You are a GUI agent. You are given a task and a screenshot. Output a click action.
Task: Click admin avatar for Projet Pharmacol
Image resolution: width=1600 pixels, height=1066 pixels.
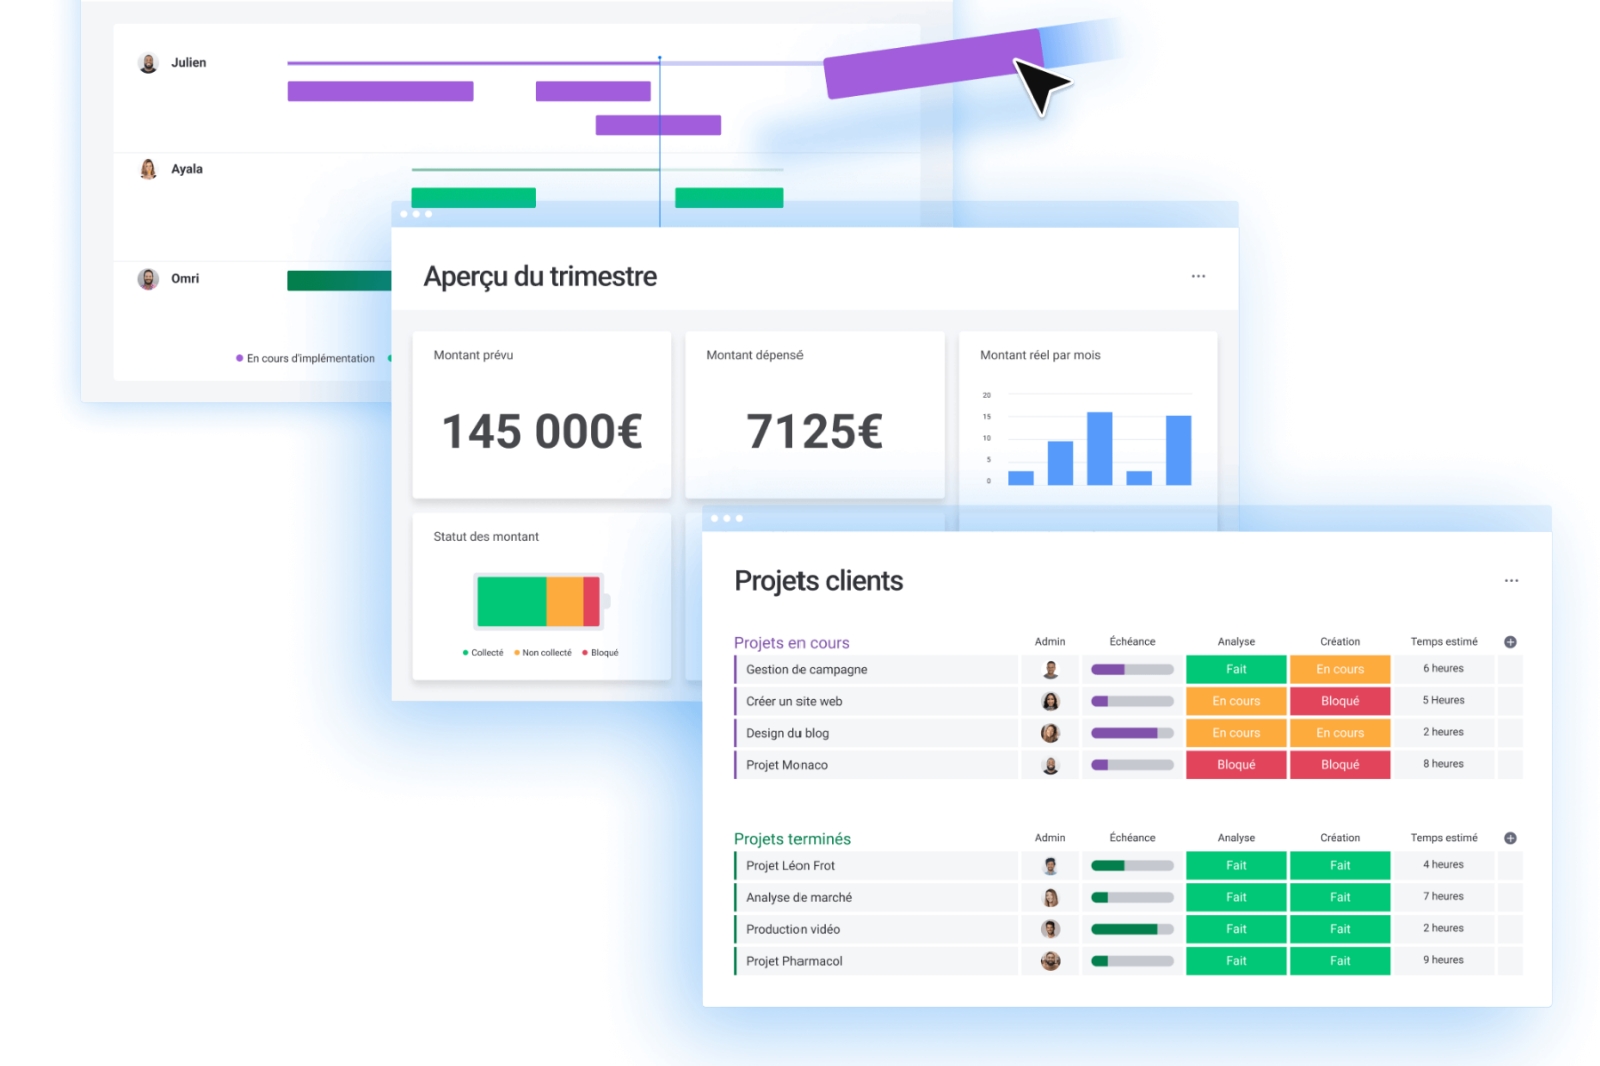point(1050,961)
